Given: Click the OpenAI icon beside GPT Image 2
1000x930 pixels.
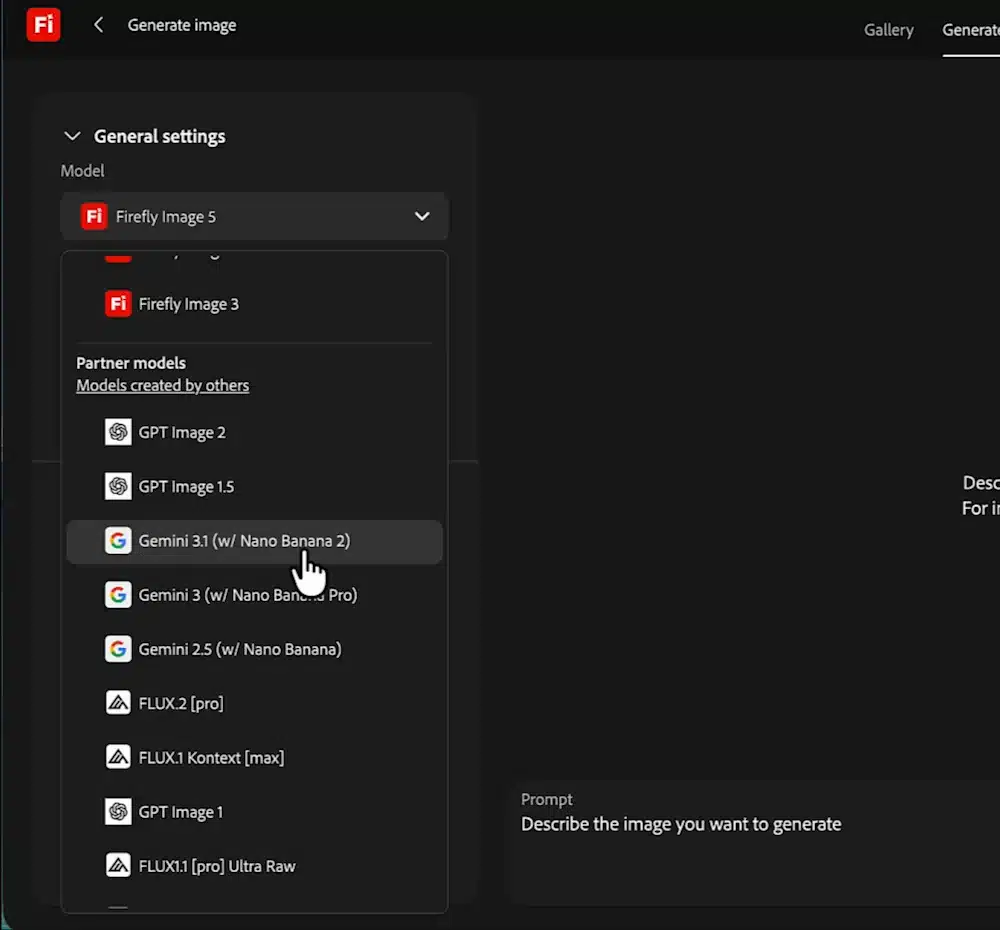Looking at the screenshot, I should point(118,432).
